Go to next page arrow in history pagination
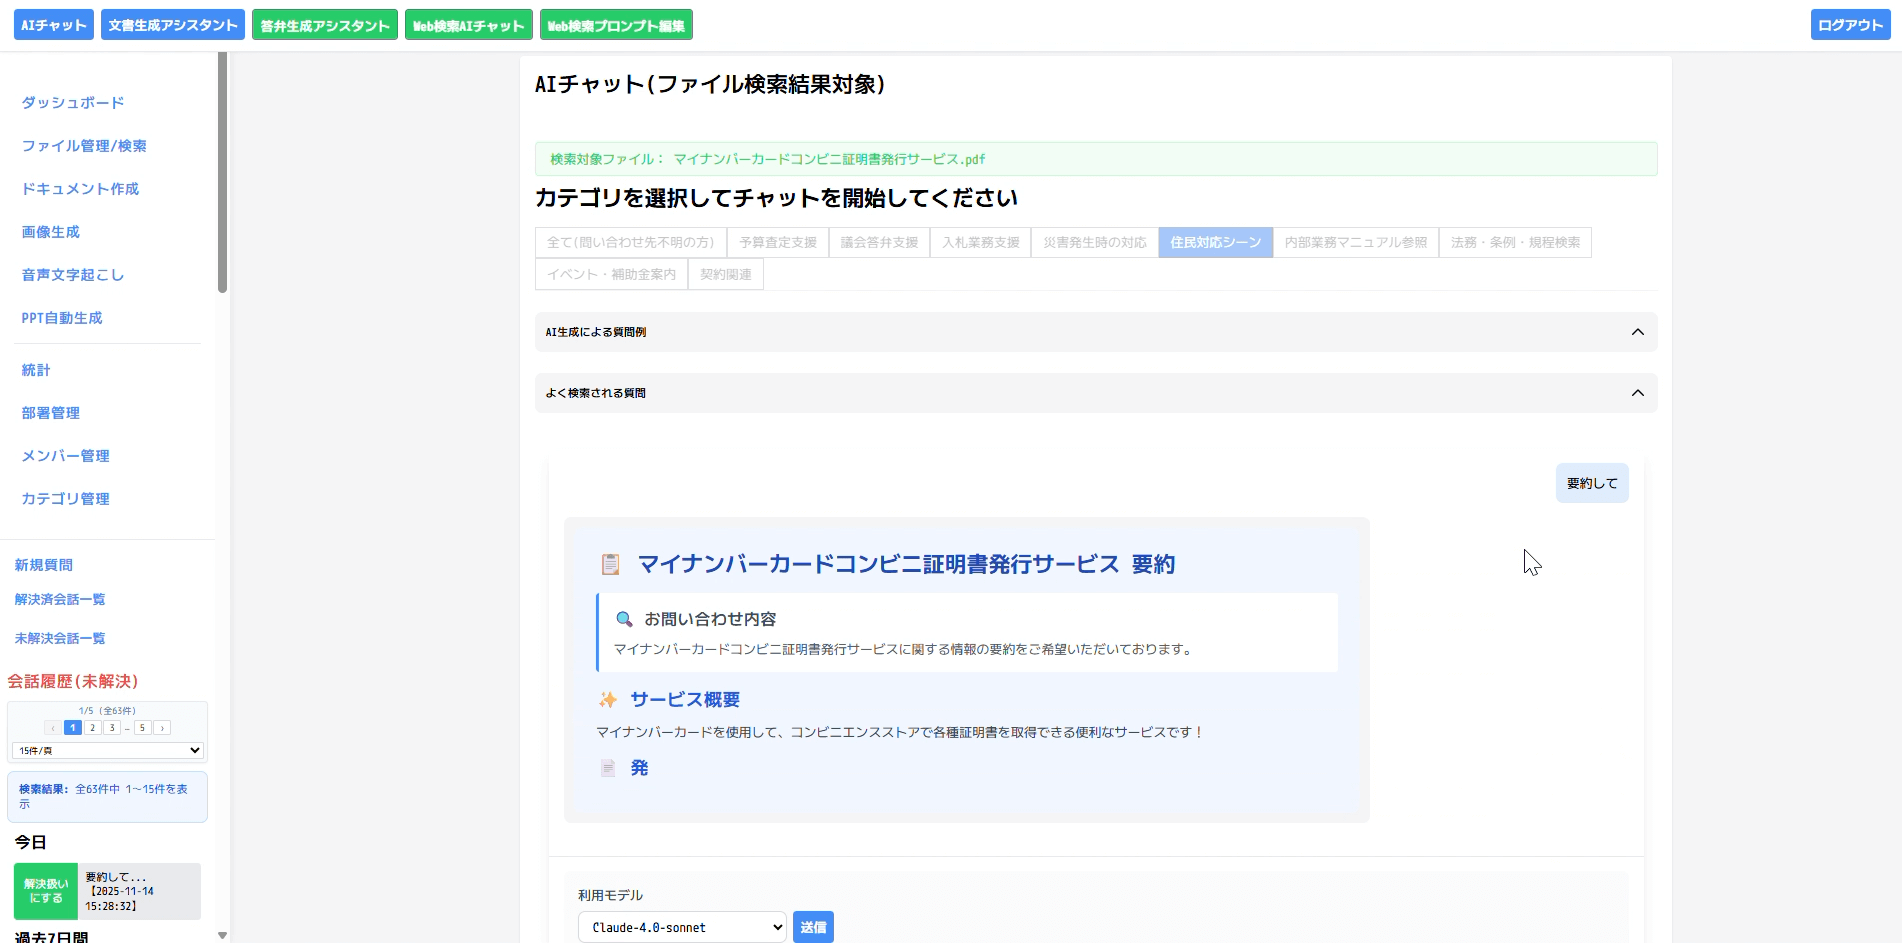The width and height of the screenshot is (1902, 943). pos(162,728)
